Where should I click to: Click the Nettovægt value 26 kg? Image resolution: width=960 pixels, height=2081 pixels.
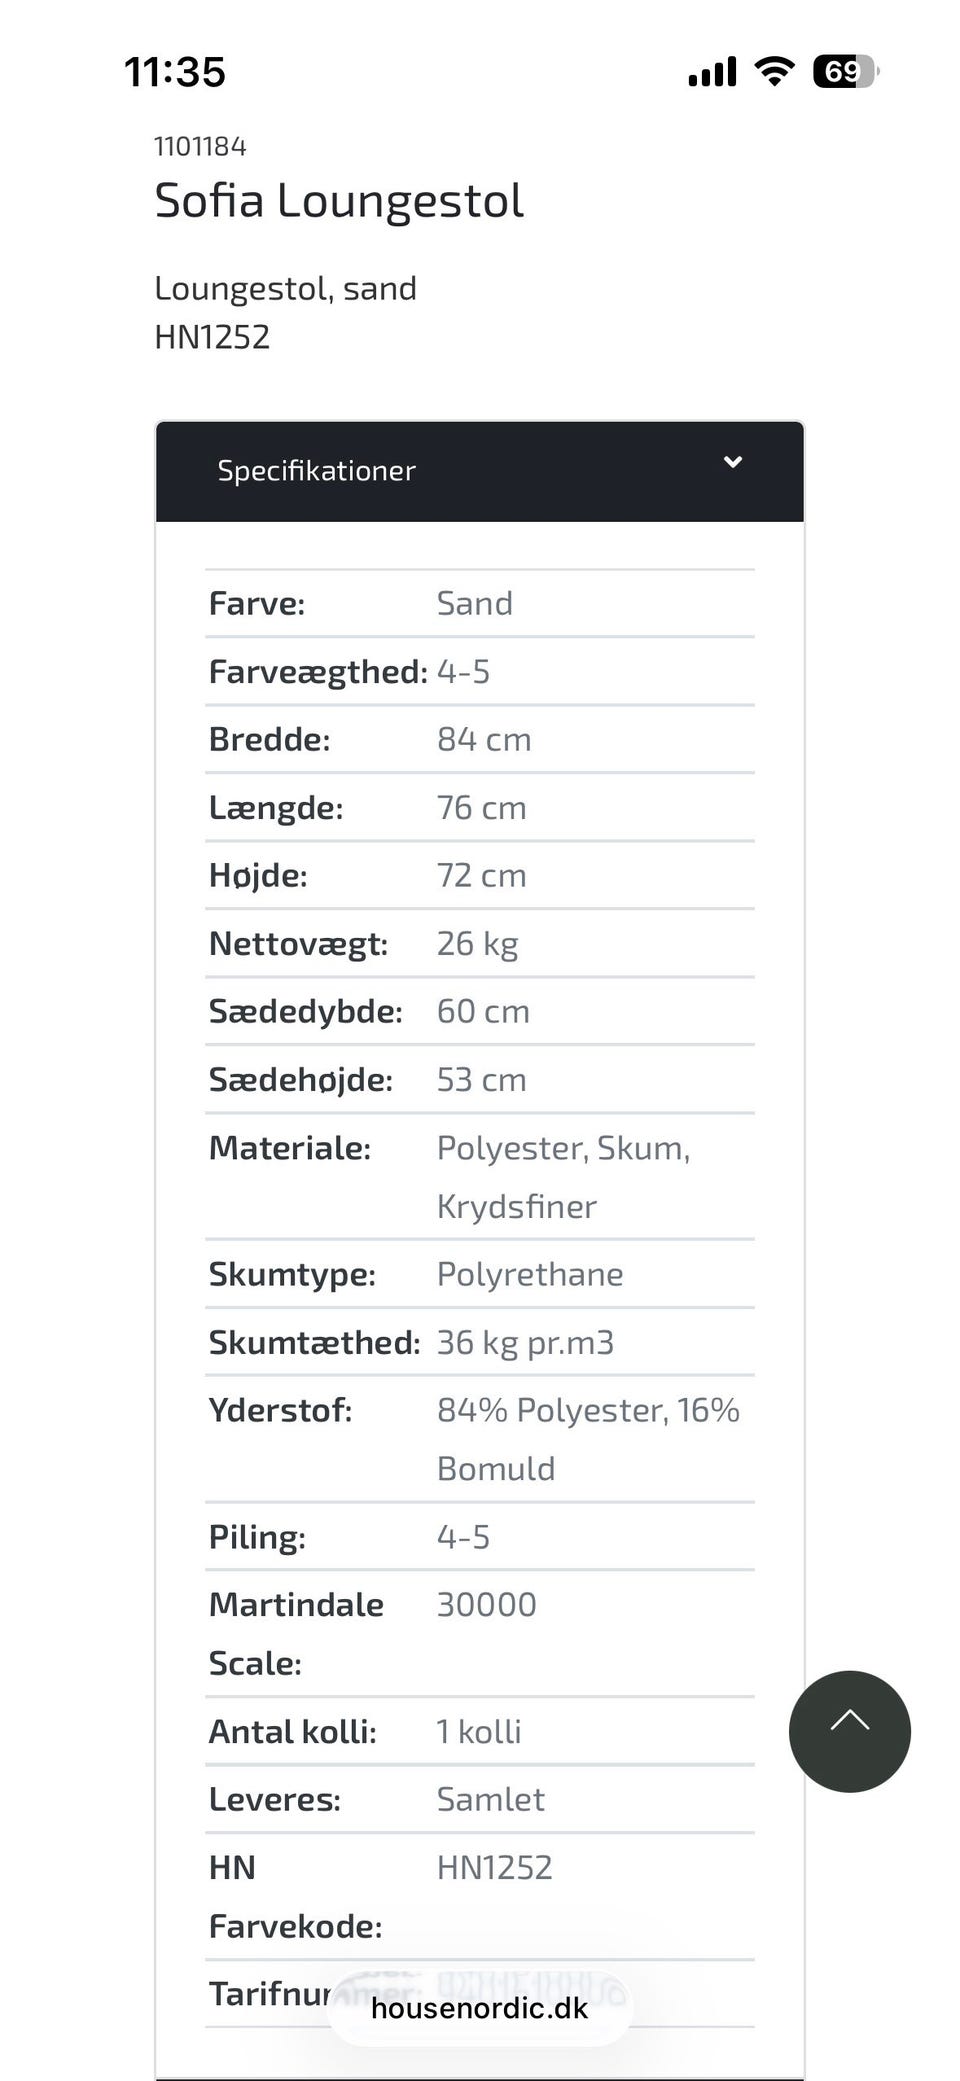[x=477, y=944]
